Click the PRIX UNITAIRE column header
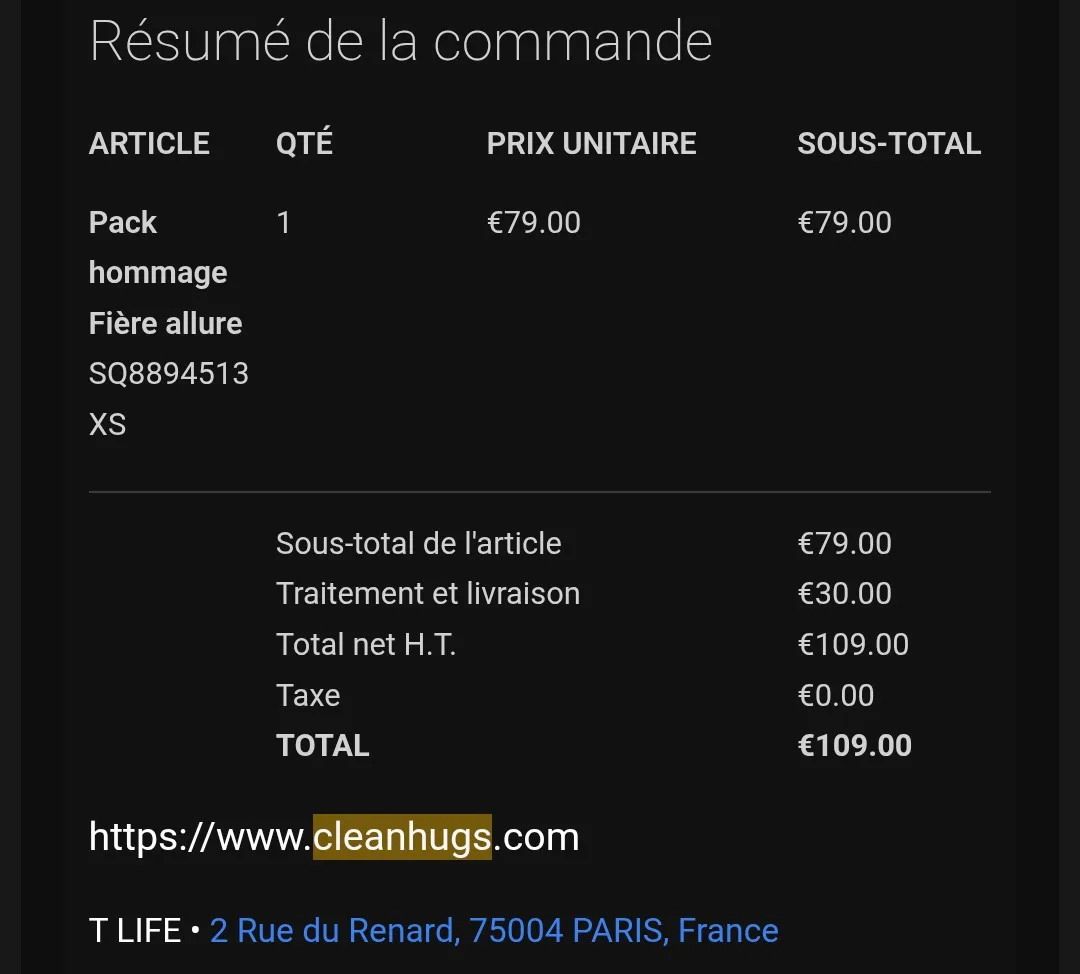The width and height of the screenshot is (1080, 974). pyautogui.click(x=591, y=143)
